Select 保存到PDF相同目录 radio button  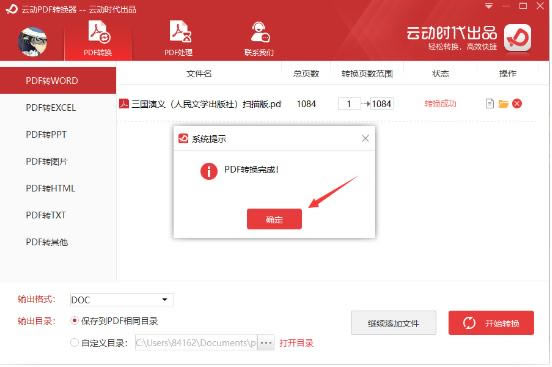click(74, 321)
